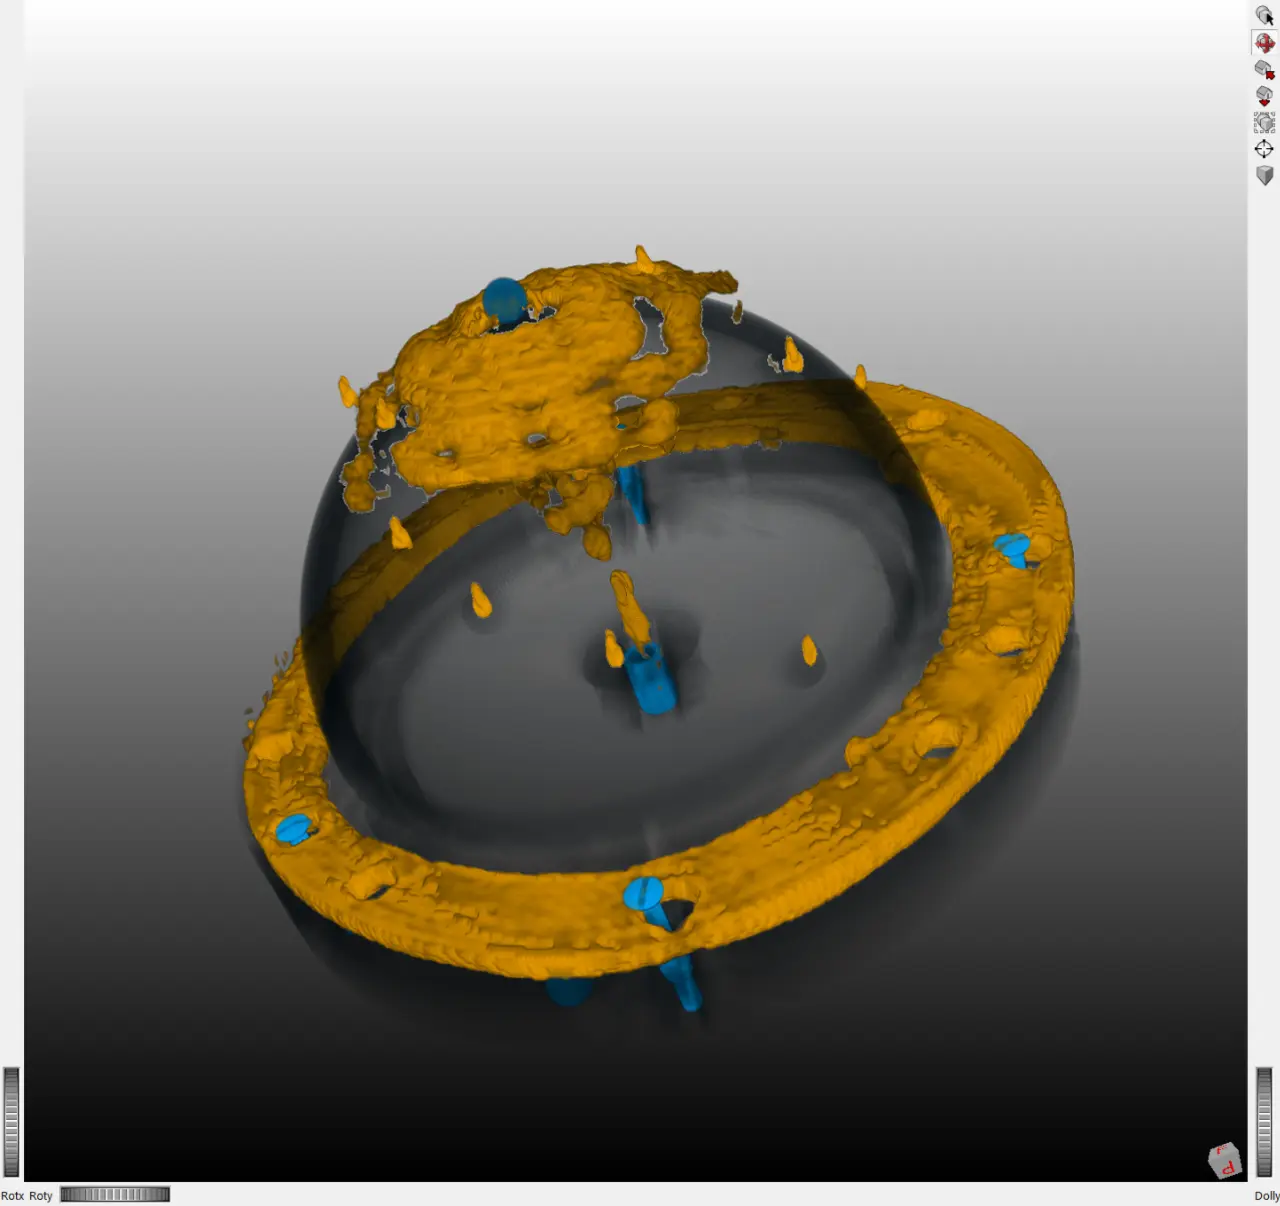Click View All to fit the scene
This screenshot has height=1206, width=1280.
coord(1264,123)
